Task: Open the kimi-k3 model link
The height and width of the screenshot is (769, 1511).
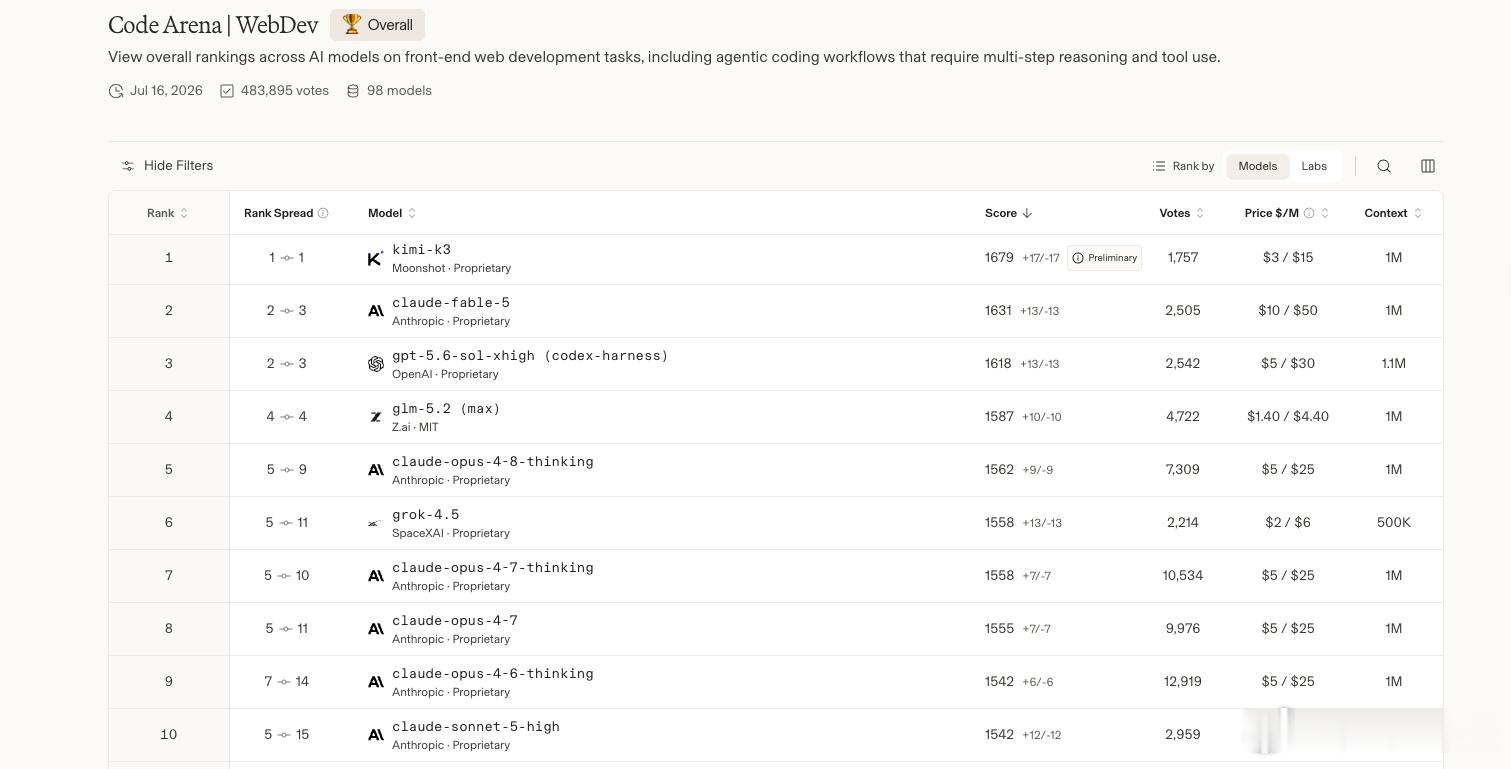Action: (421, 250)
